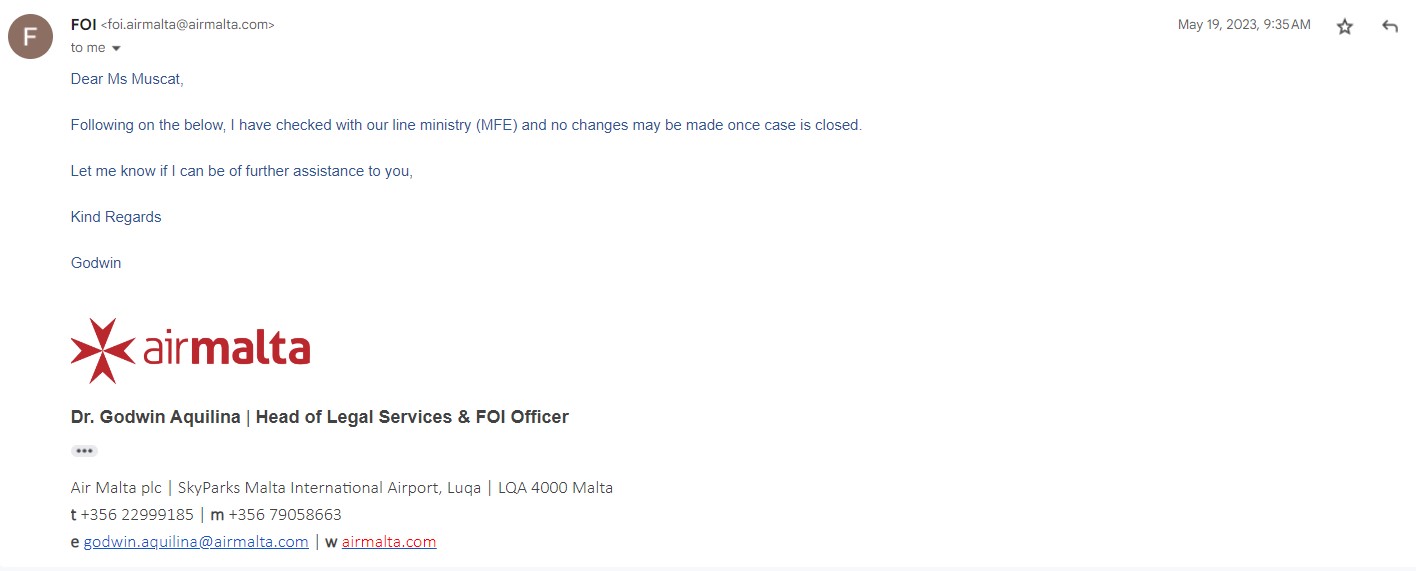Click the "to me" recipient text

click(x=88, y=48)
